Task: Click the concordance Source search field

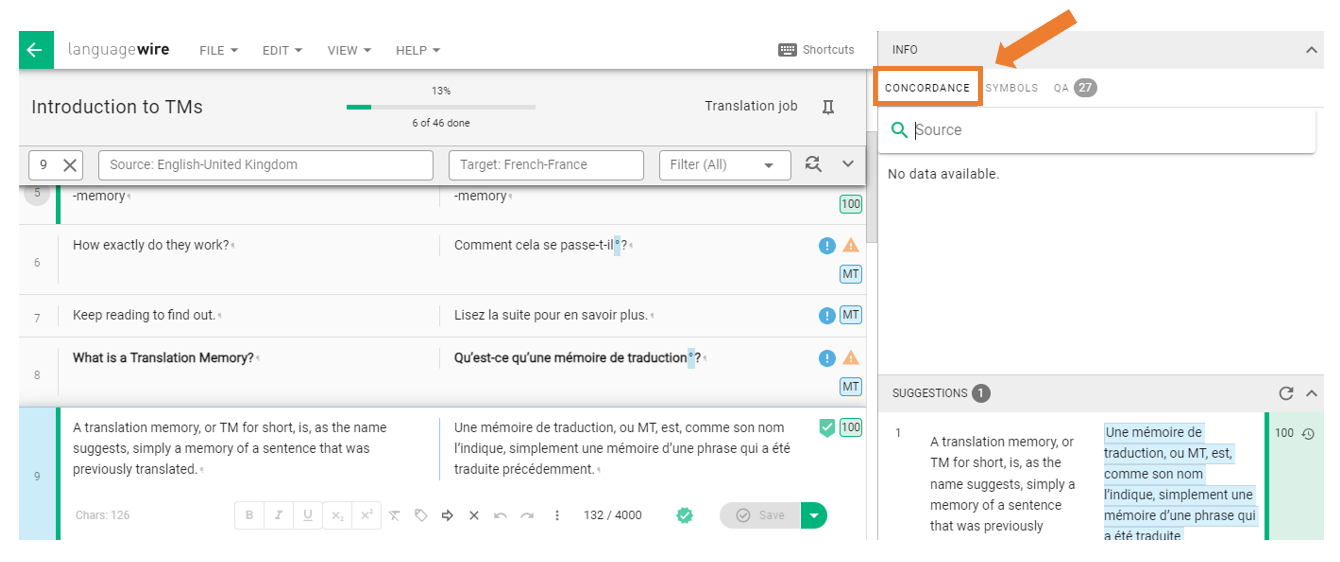Action: tap(1110, 130)
